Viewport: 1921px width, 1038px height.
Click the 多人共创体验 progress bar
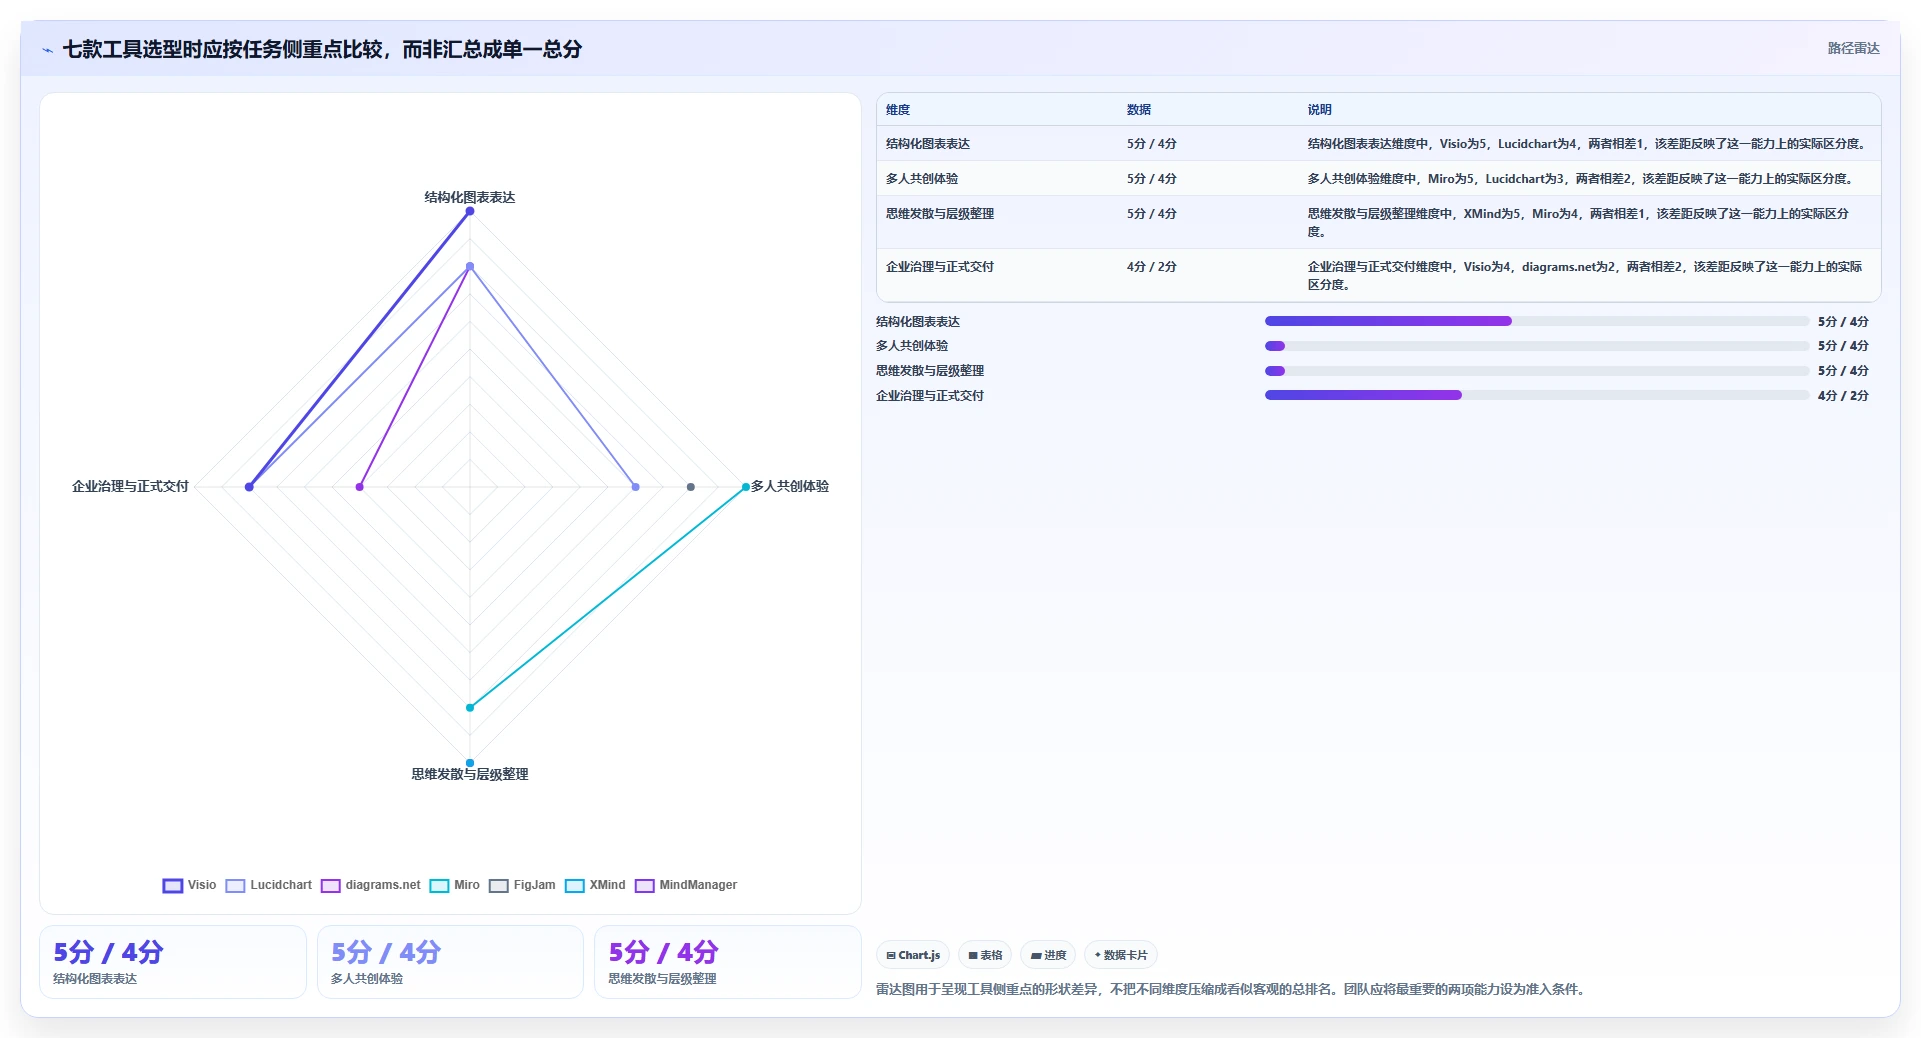tap(1537, 346)
